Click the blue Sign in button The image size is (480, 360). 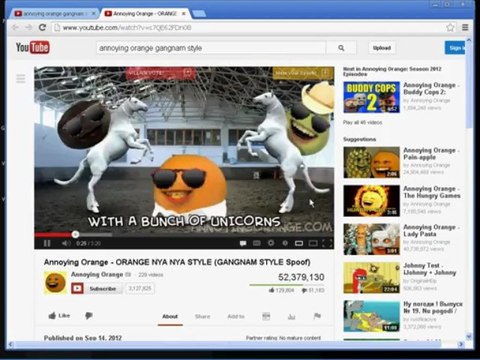(x=455, y=48)
